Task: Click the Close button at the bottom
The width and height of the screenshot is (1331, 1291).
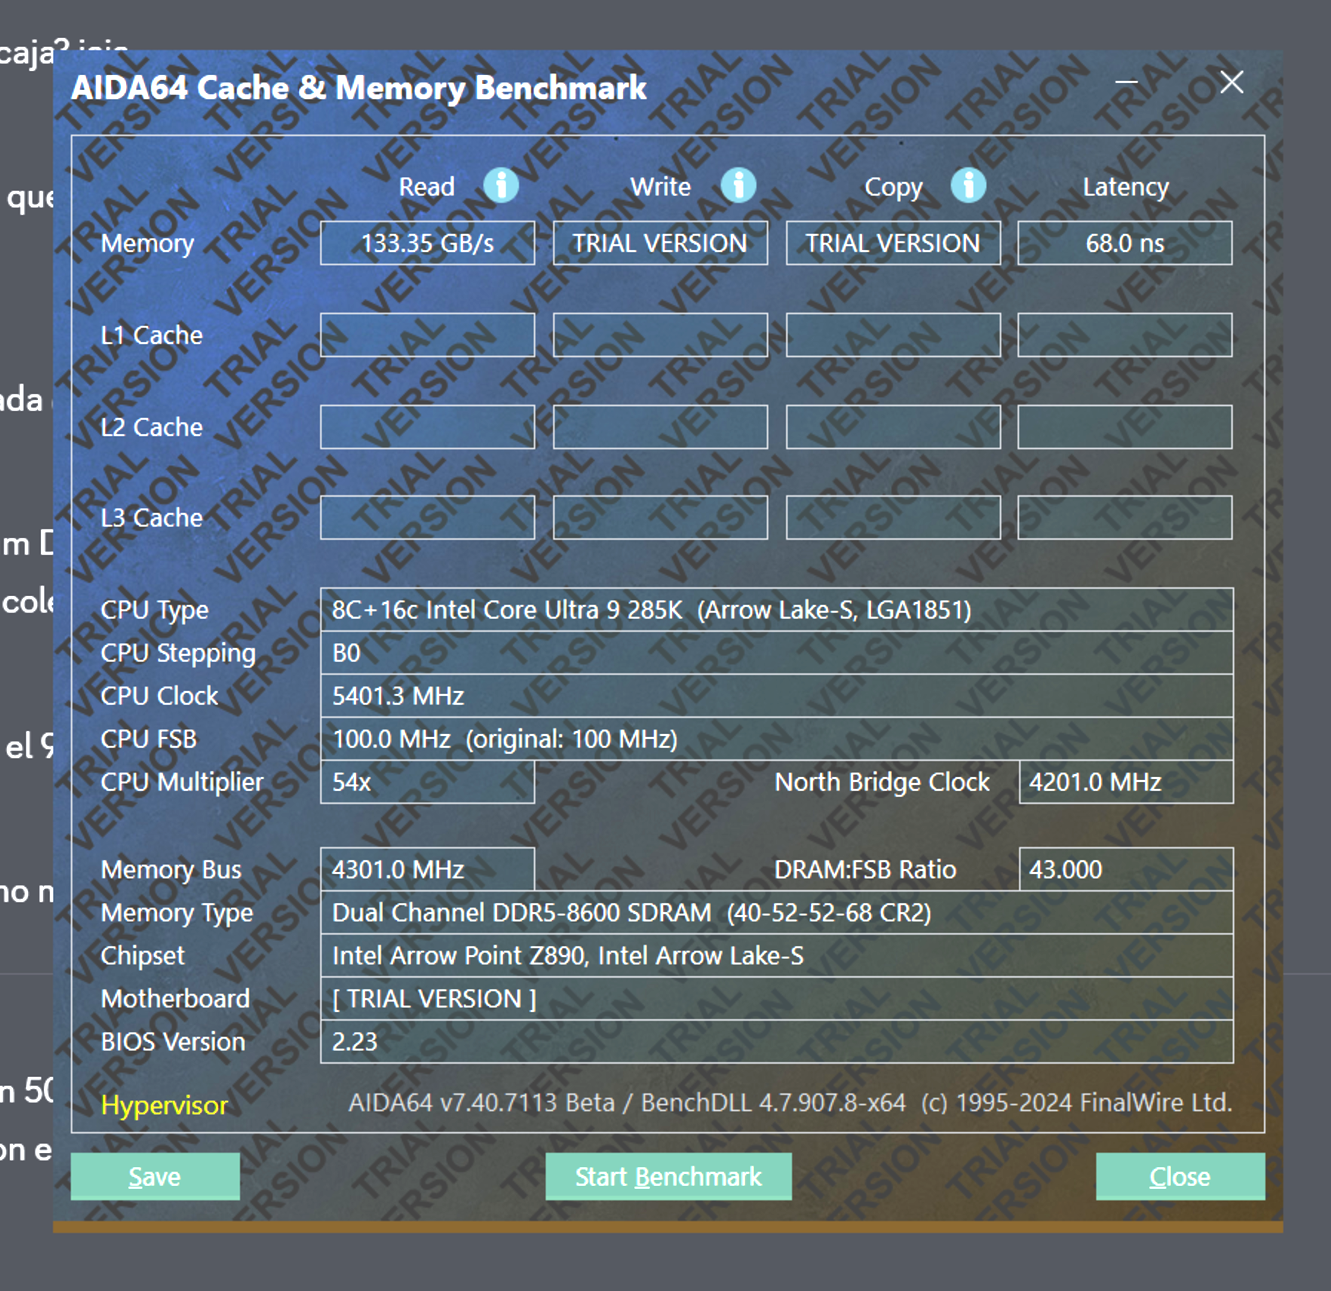Action: tap(1180, 1176)
